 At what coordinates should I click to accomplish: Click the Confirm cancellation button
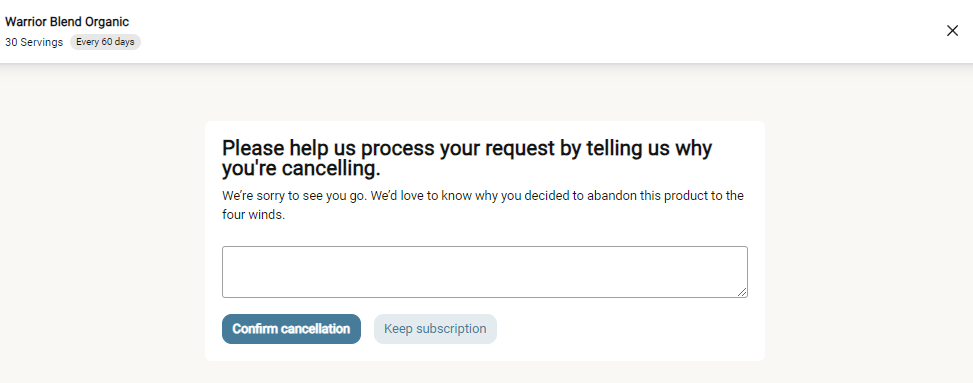291,329
